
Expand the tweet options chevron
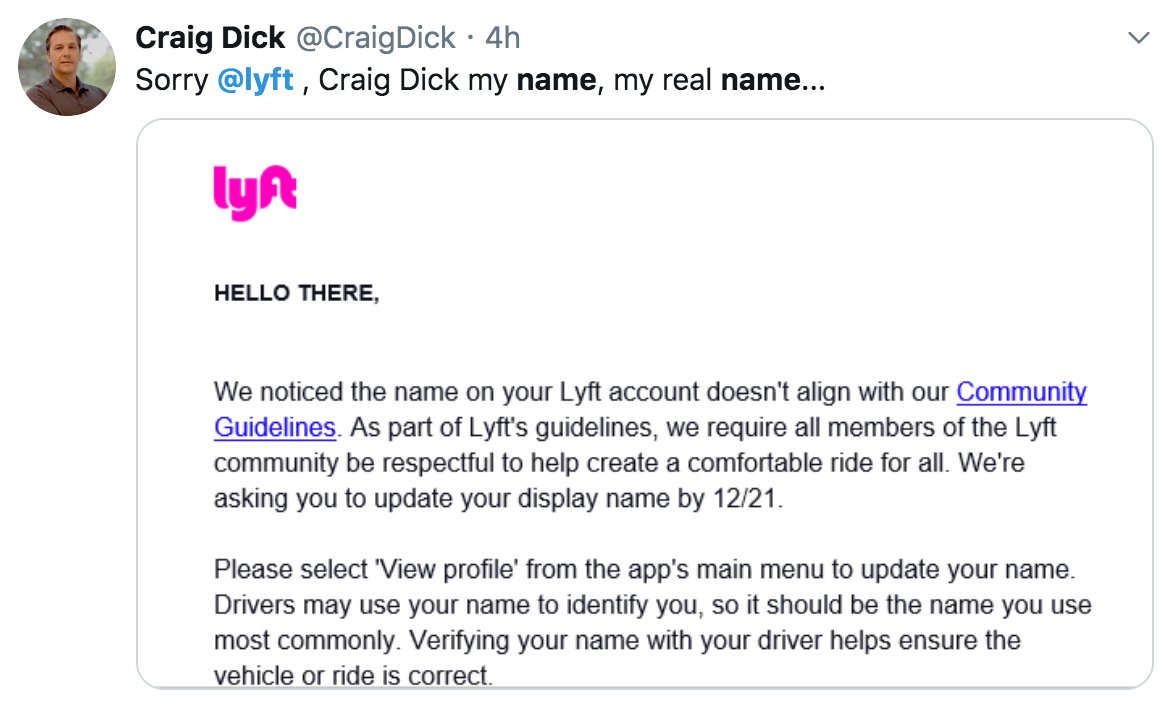[x=1138, y=37]
